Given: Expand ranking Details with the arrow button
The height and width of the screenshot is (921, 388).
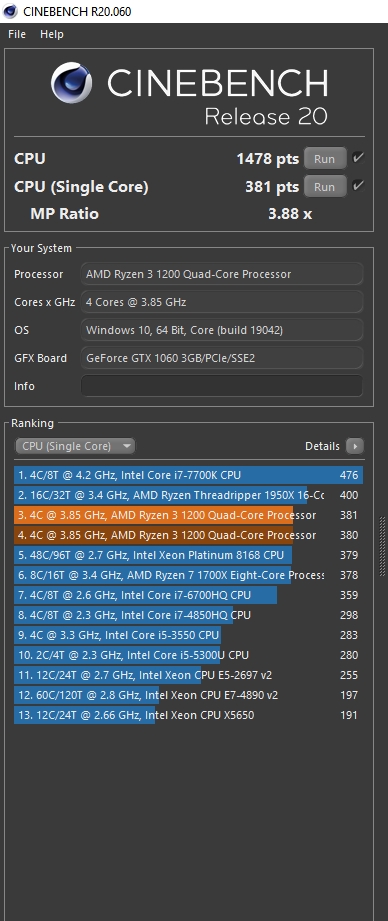Looking at the screenshot, I should [355, 446].
